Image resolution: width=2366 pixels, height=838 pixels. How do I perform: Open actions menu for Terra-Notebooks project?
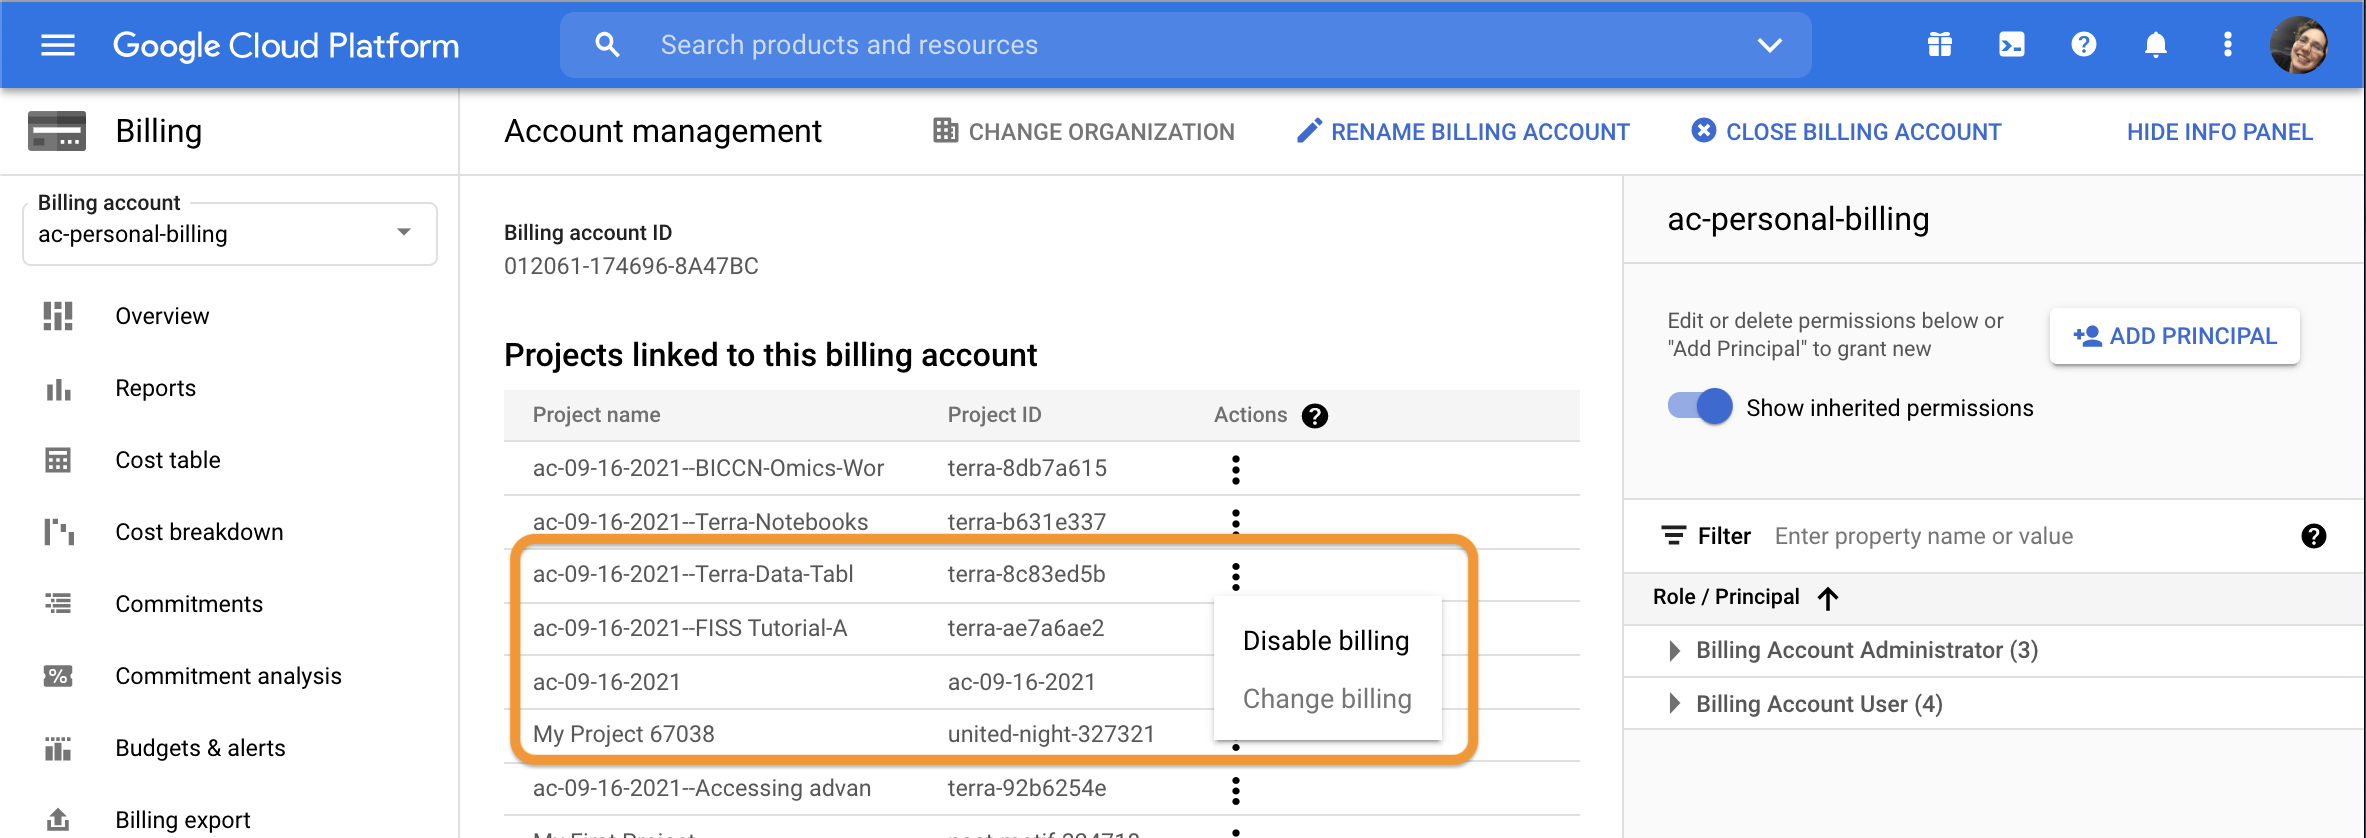coord(1236,521)
